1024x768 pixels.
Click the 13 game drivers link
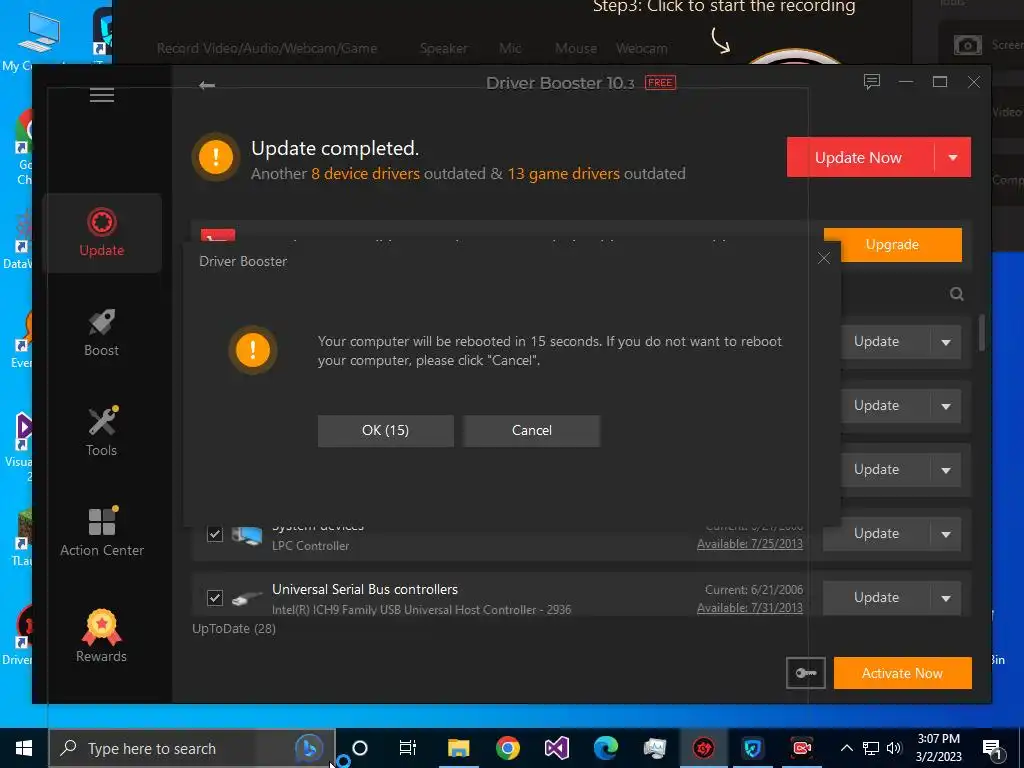[564, 174]
